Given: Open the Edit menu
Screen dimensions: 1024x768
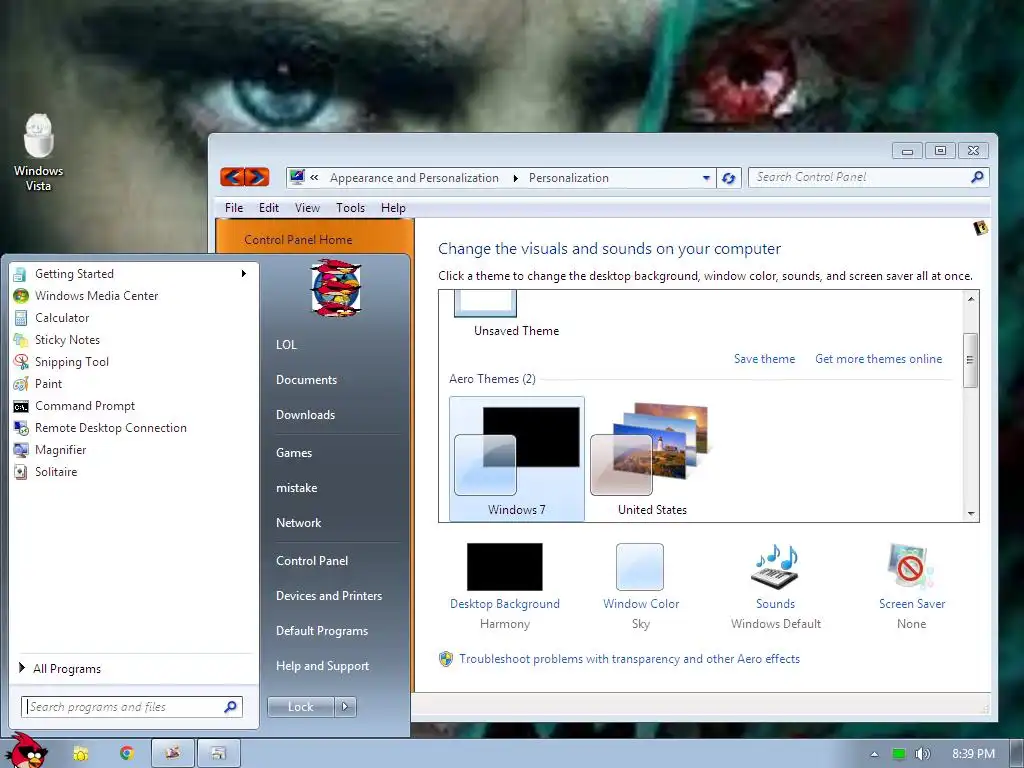Looking at the screenshot, I should point(268,208).
